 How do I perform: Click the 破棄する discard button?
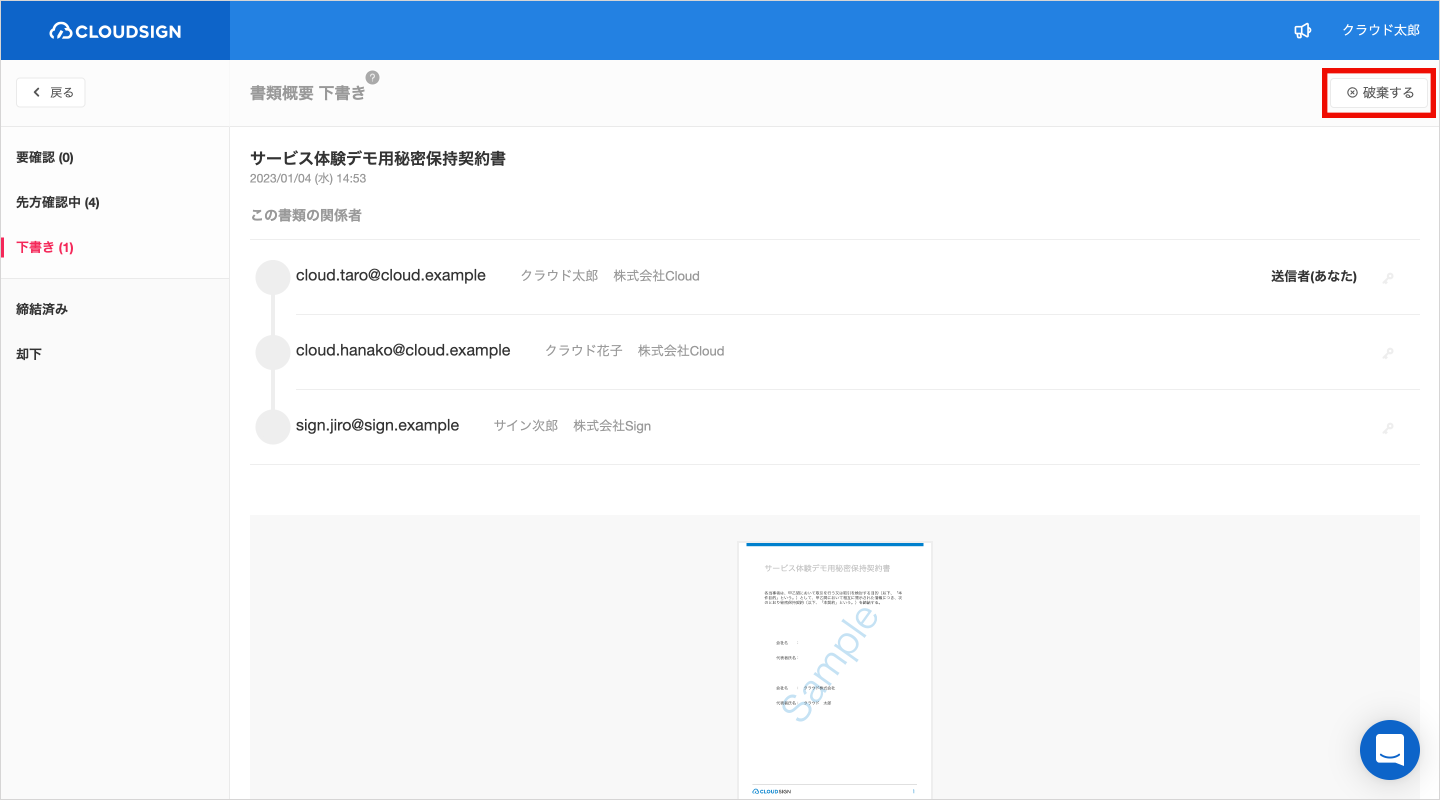[1379, 93]
